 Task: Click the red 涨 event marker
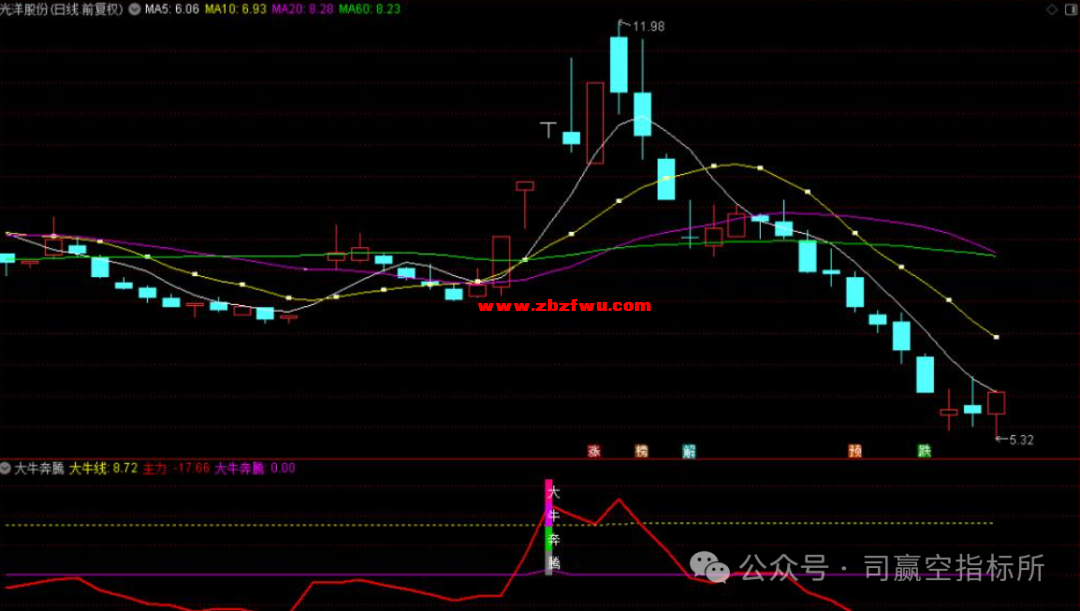point(594,451)
